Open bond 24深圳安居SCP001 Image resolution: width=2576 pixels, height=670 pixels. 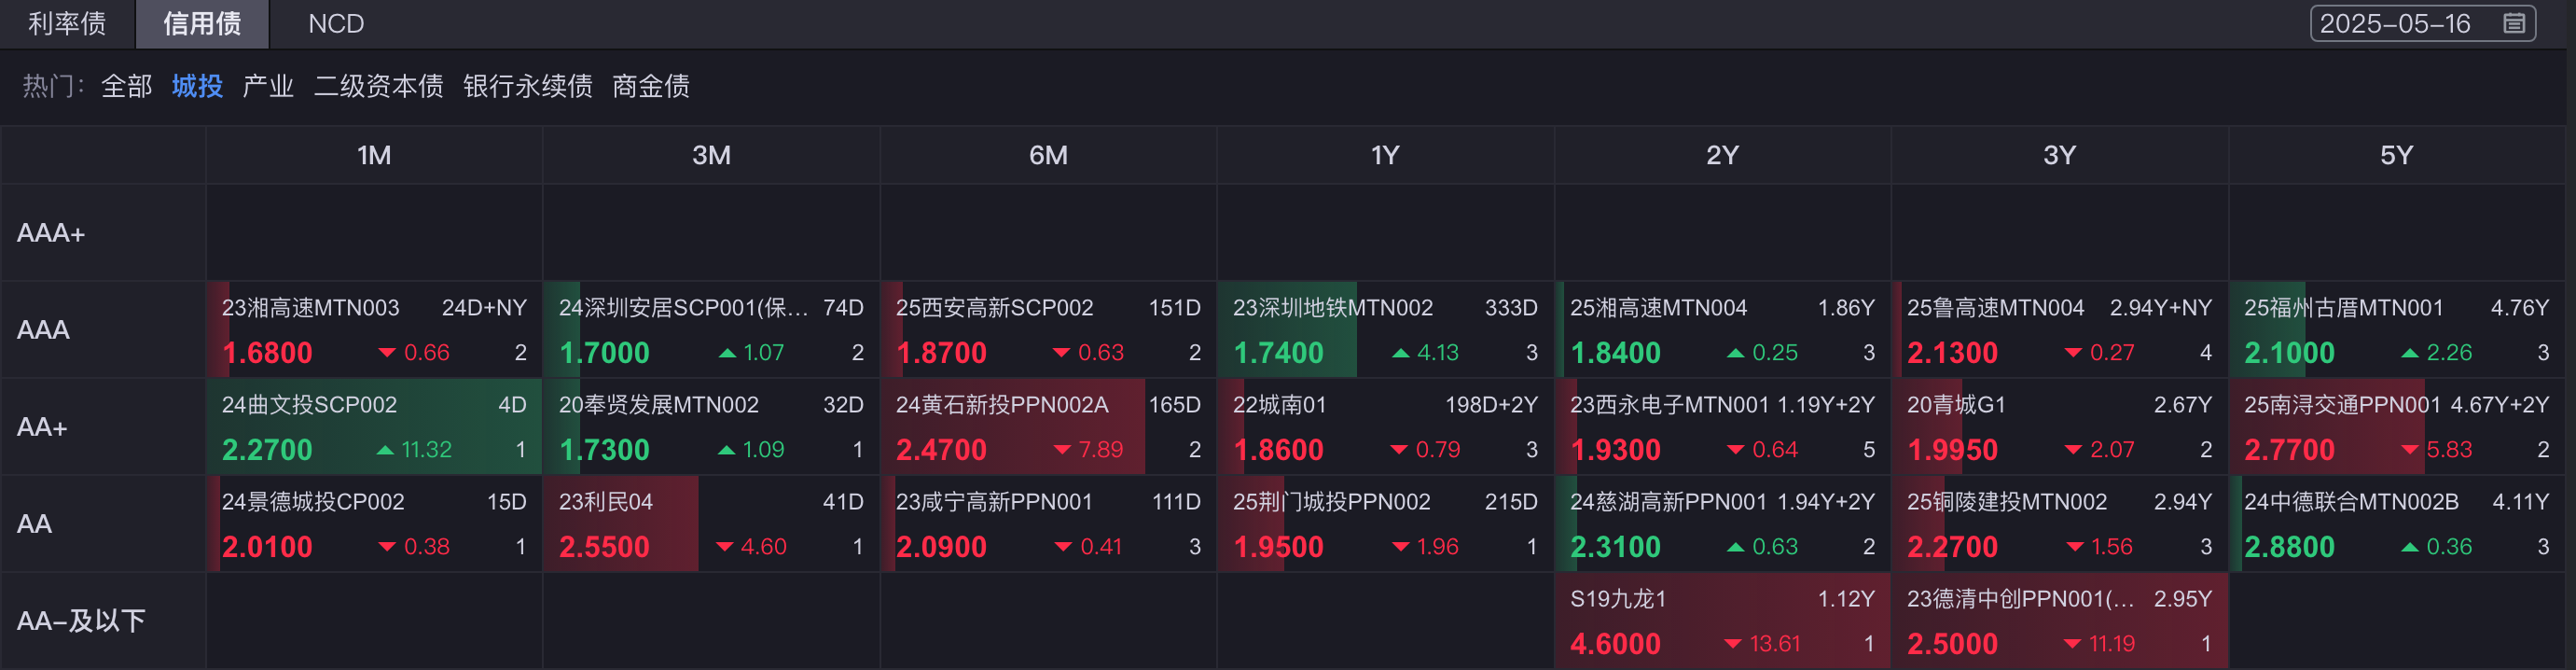(x=683, y=308)
